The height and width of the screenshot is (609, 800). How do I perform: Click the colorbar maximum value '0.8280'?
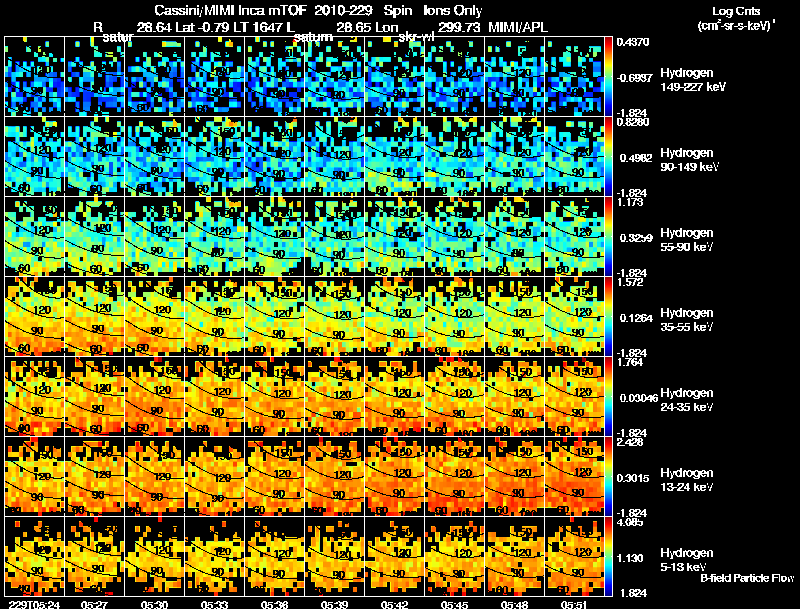tap(633, 122)
